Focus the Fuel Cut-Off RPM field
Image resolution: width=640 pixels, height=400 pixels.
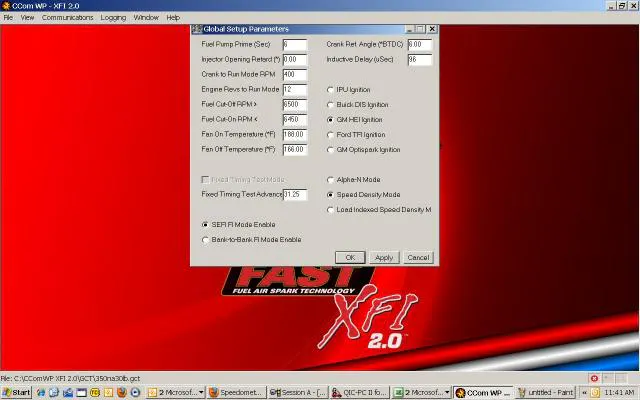(294, 105)
